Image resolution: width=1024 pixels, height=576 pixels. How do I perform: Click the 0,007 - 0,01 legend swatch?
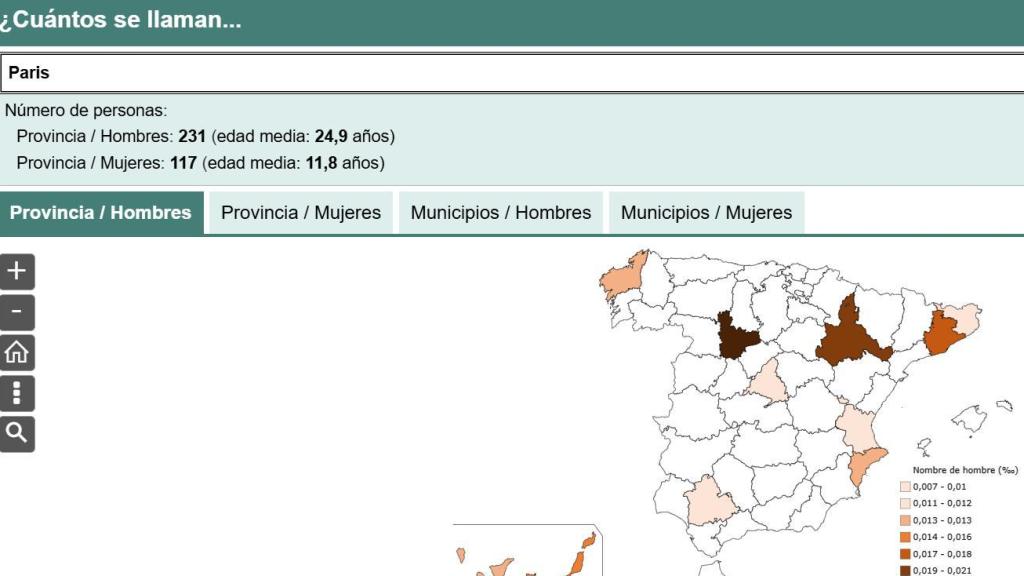pos(906,487)
